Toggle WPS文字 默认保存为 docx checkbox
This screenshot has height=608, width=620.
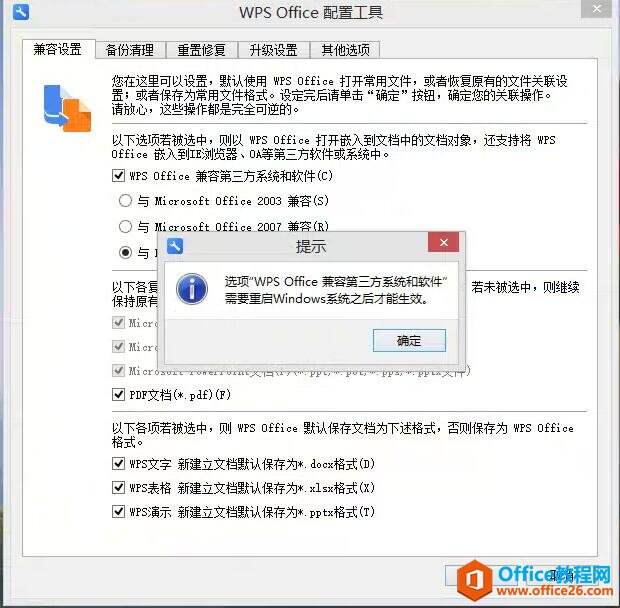pyautogui.click(x=119, y=463)
